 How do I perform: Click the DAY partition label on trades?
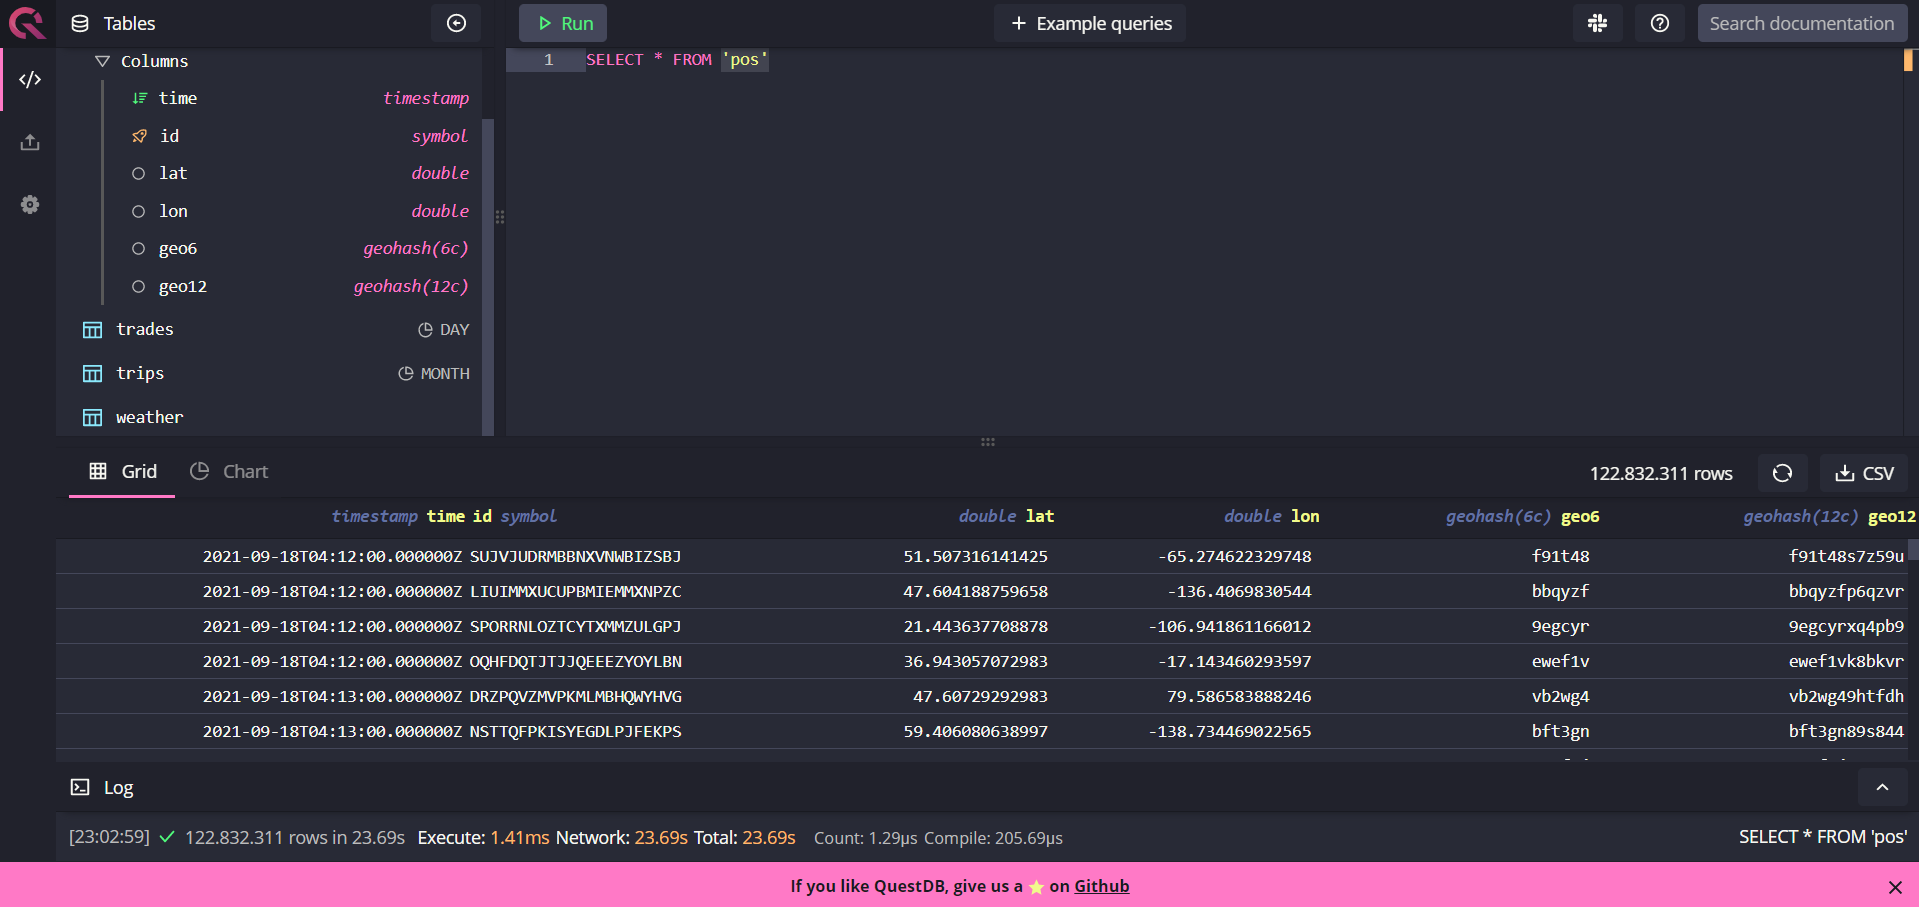click(443, 330)
